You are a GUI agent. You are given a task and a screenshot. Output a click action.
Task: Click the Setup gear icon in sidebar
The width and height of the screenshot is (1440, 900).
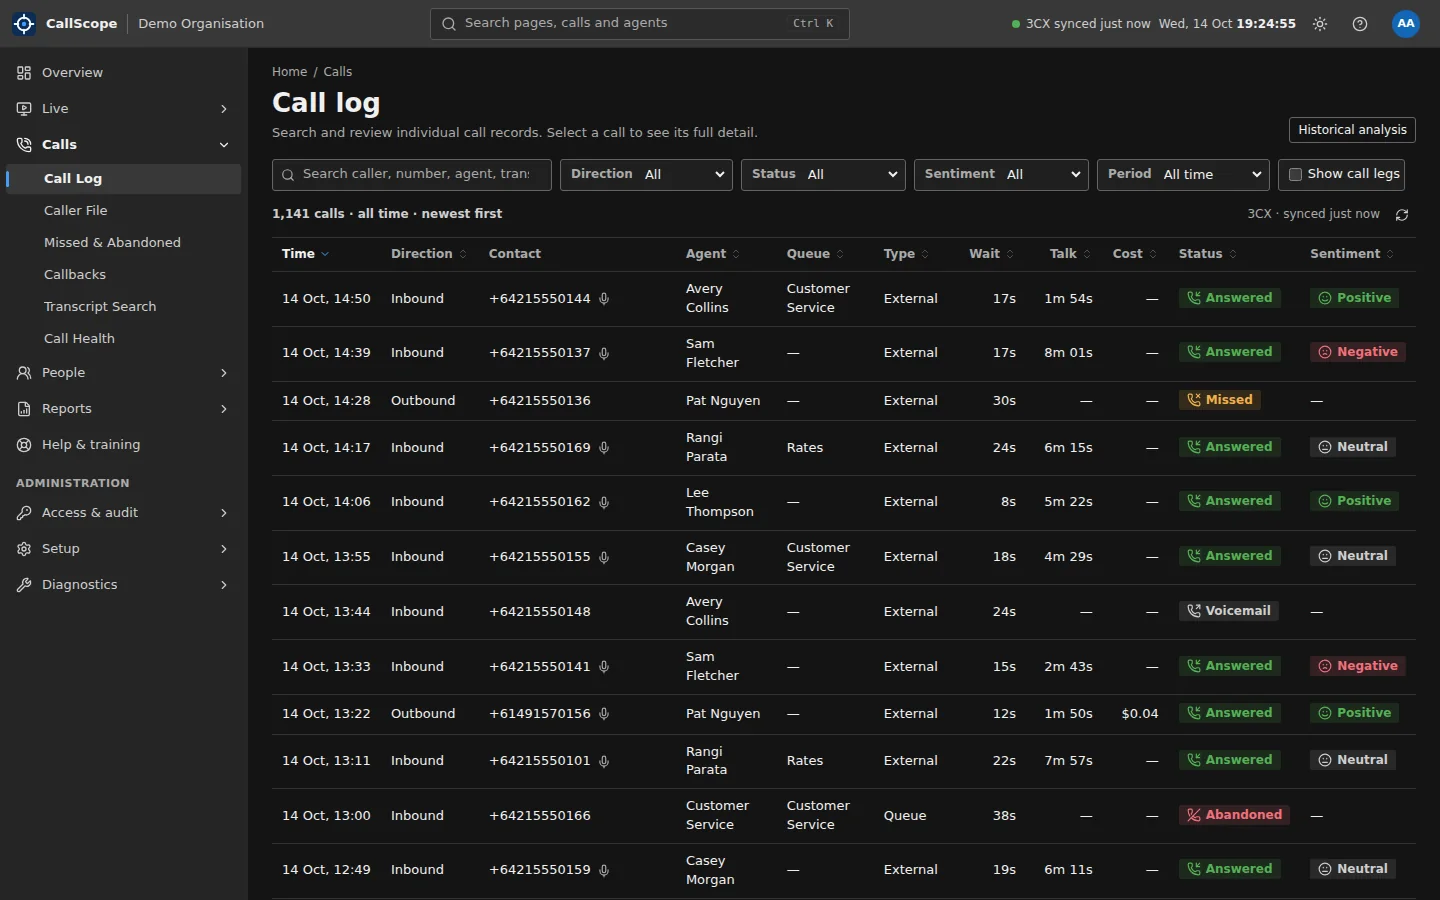click(x=24, y=549)
